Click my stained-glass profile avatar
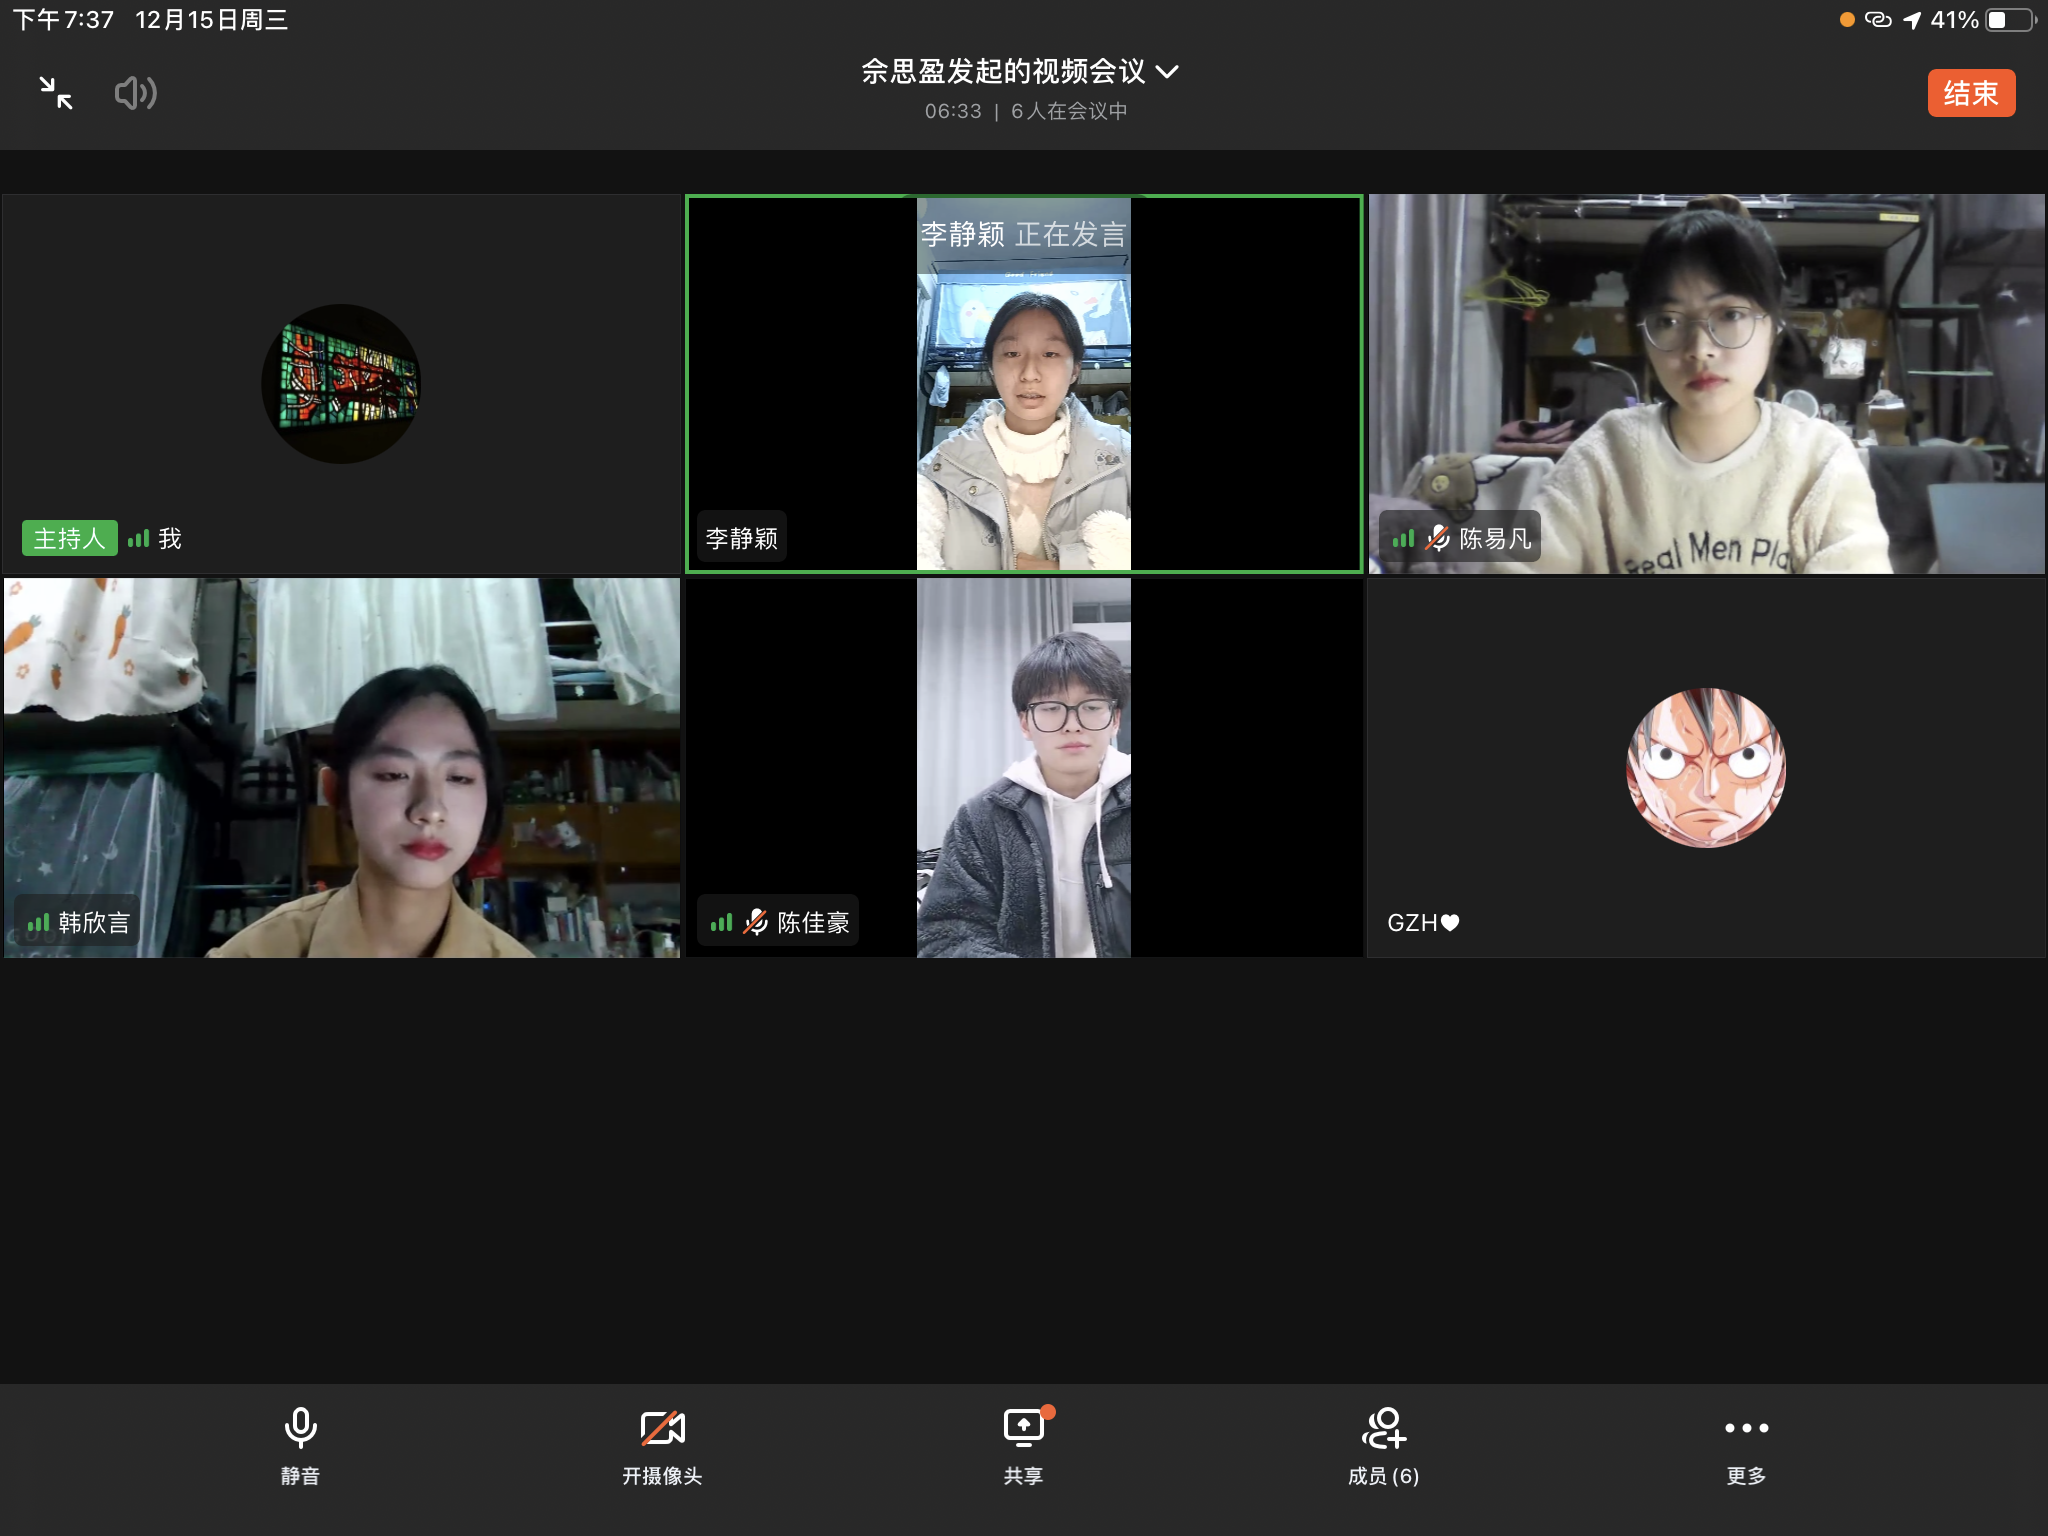 341,384
